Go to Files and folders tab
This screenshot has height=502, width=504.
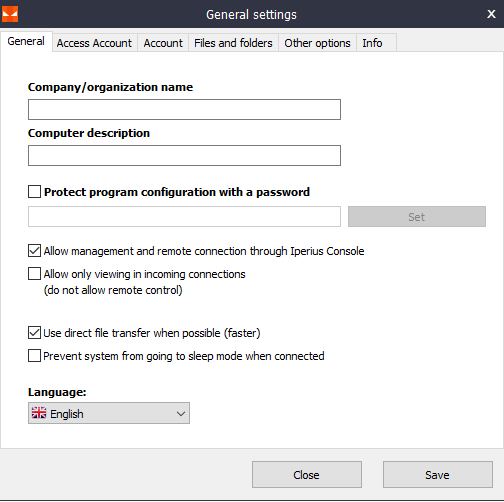point(233,43)
